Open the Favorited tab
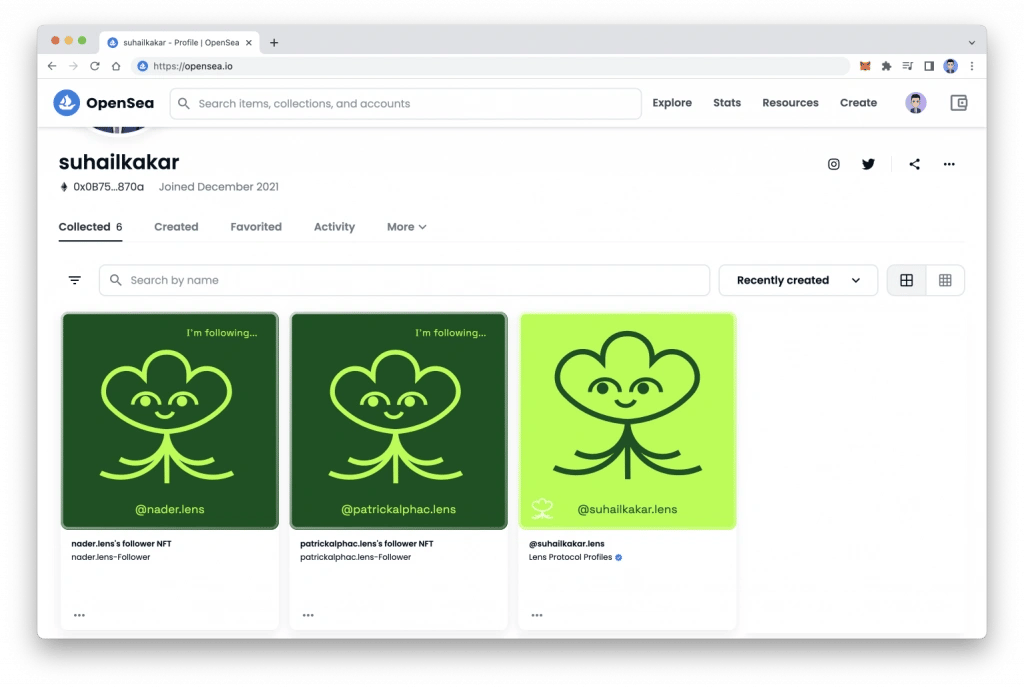Viewport: 1024px width, 688px height. click(256, 227)
